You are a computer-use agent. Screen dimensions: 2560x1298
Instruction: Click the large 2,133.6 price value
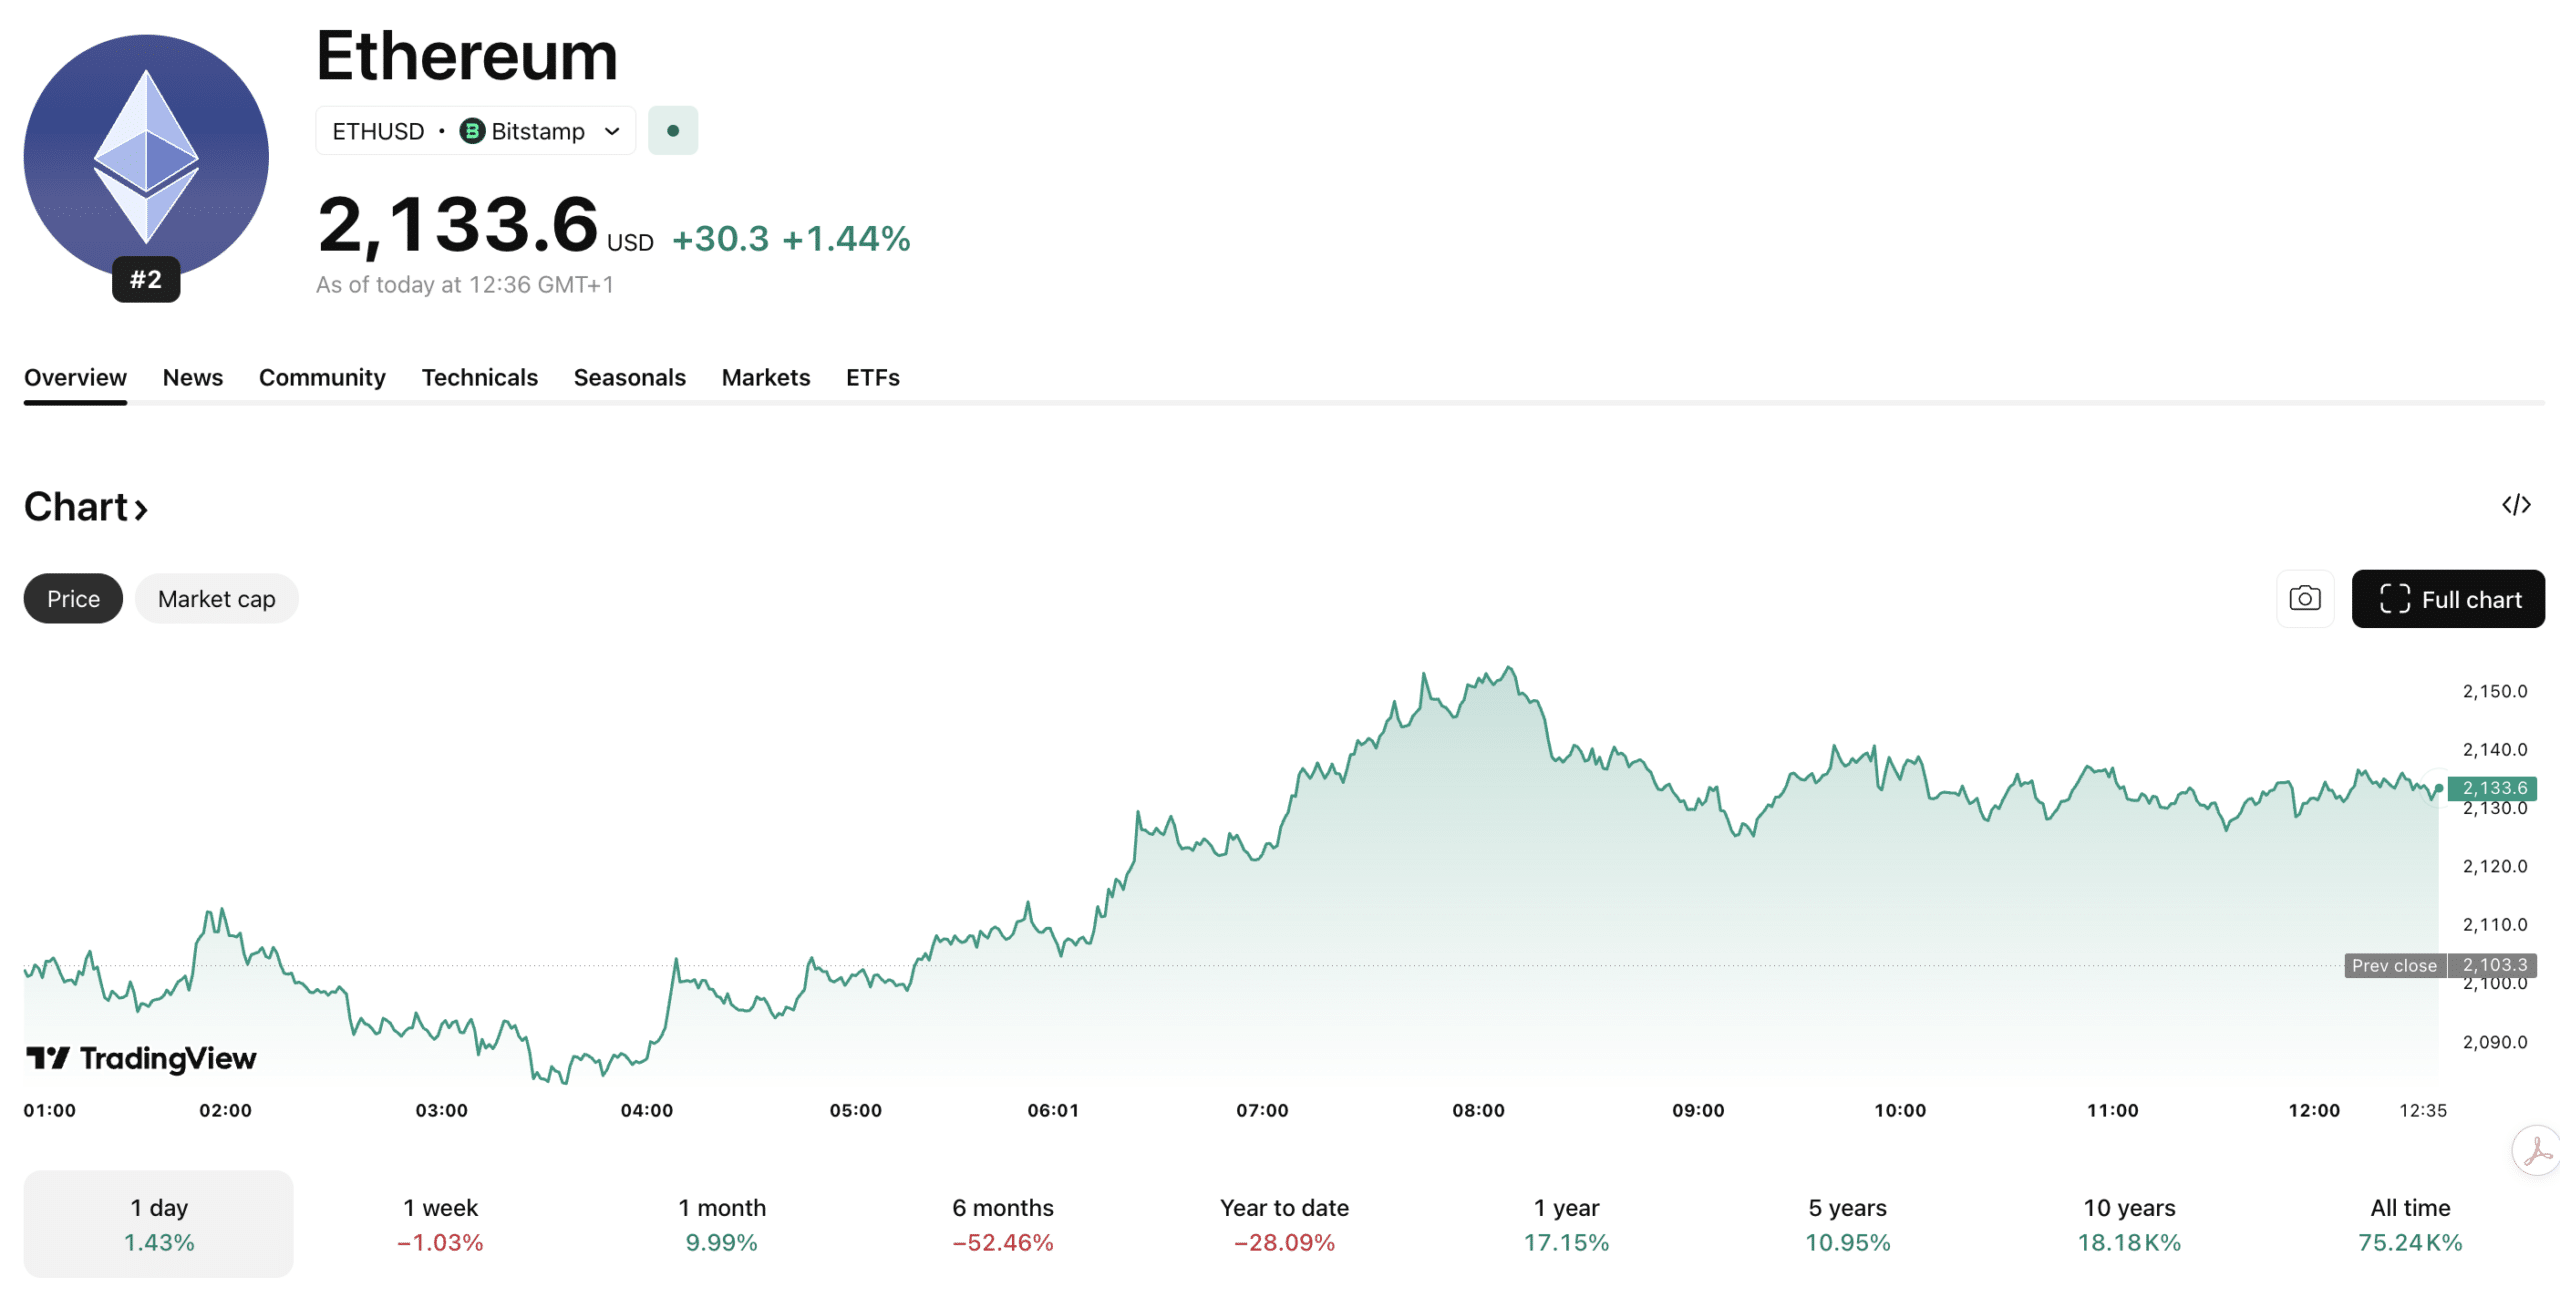coord(458,224)
